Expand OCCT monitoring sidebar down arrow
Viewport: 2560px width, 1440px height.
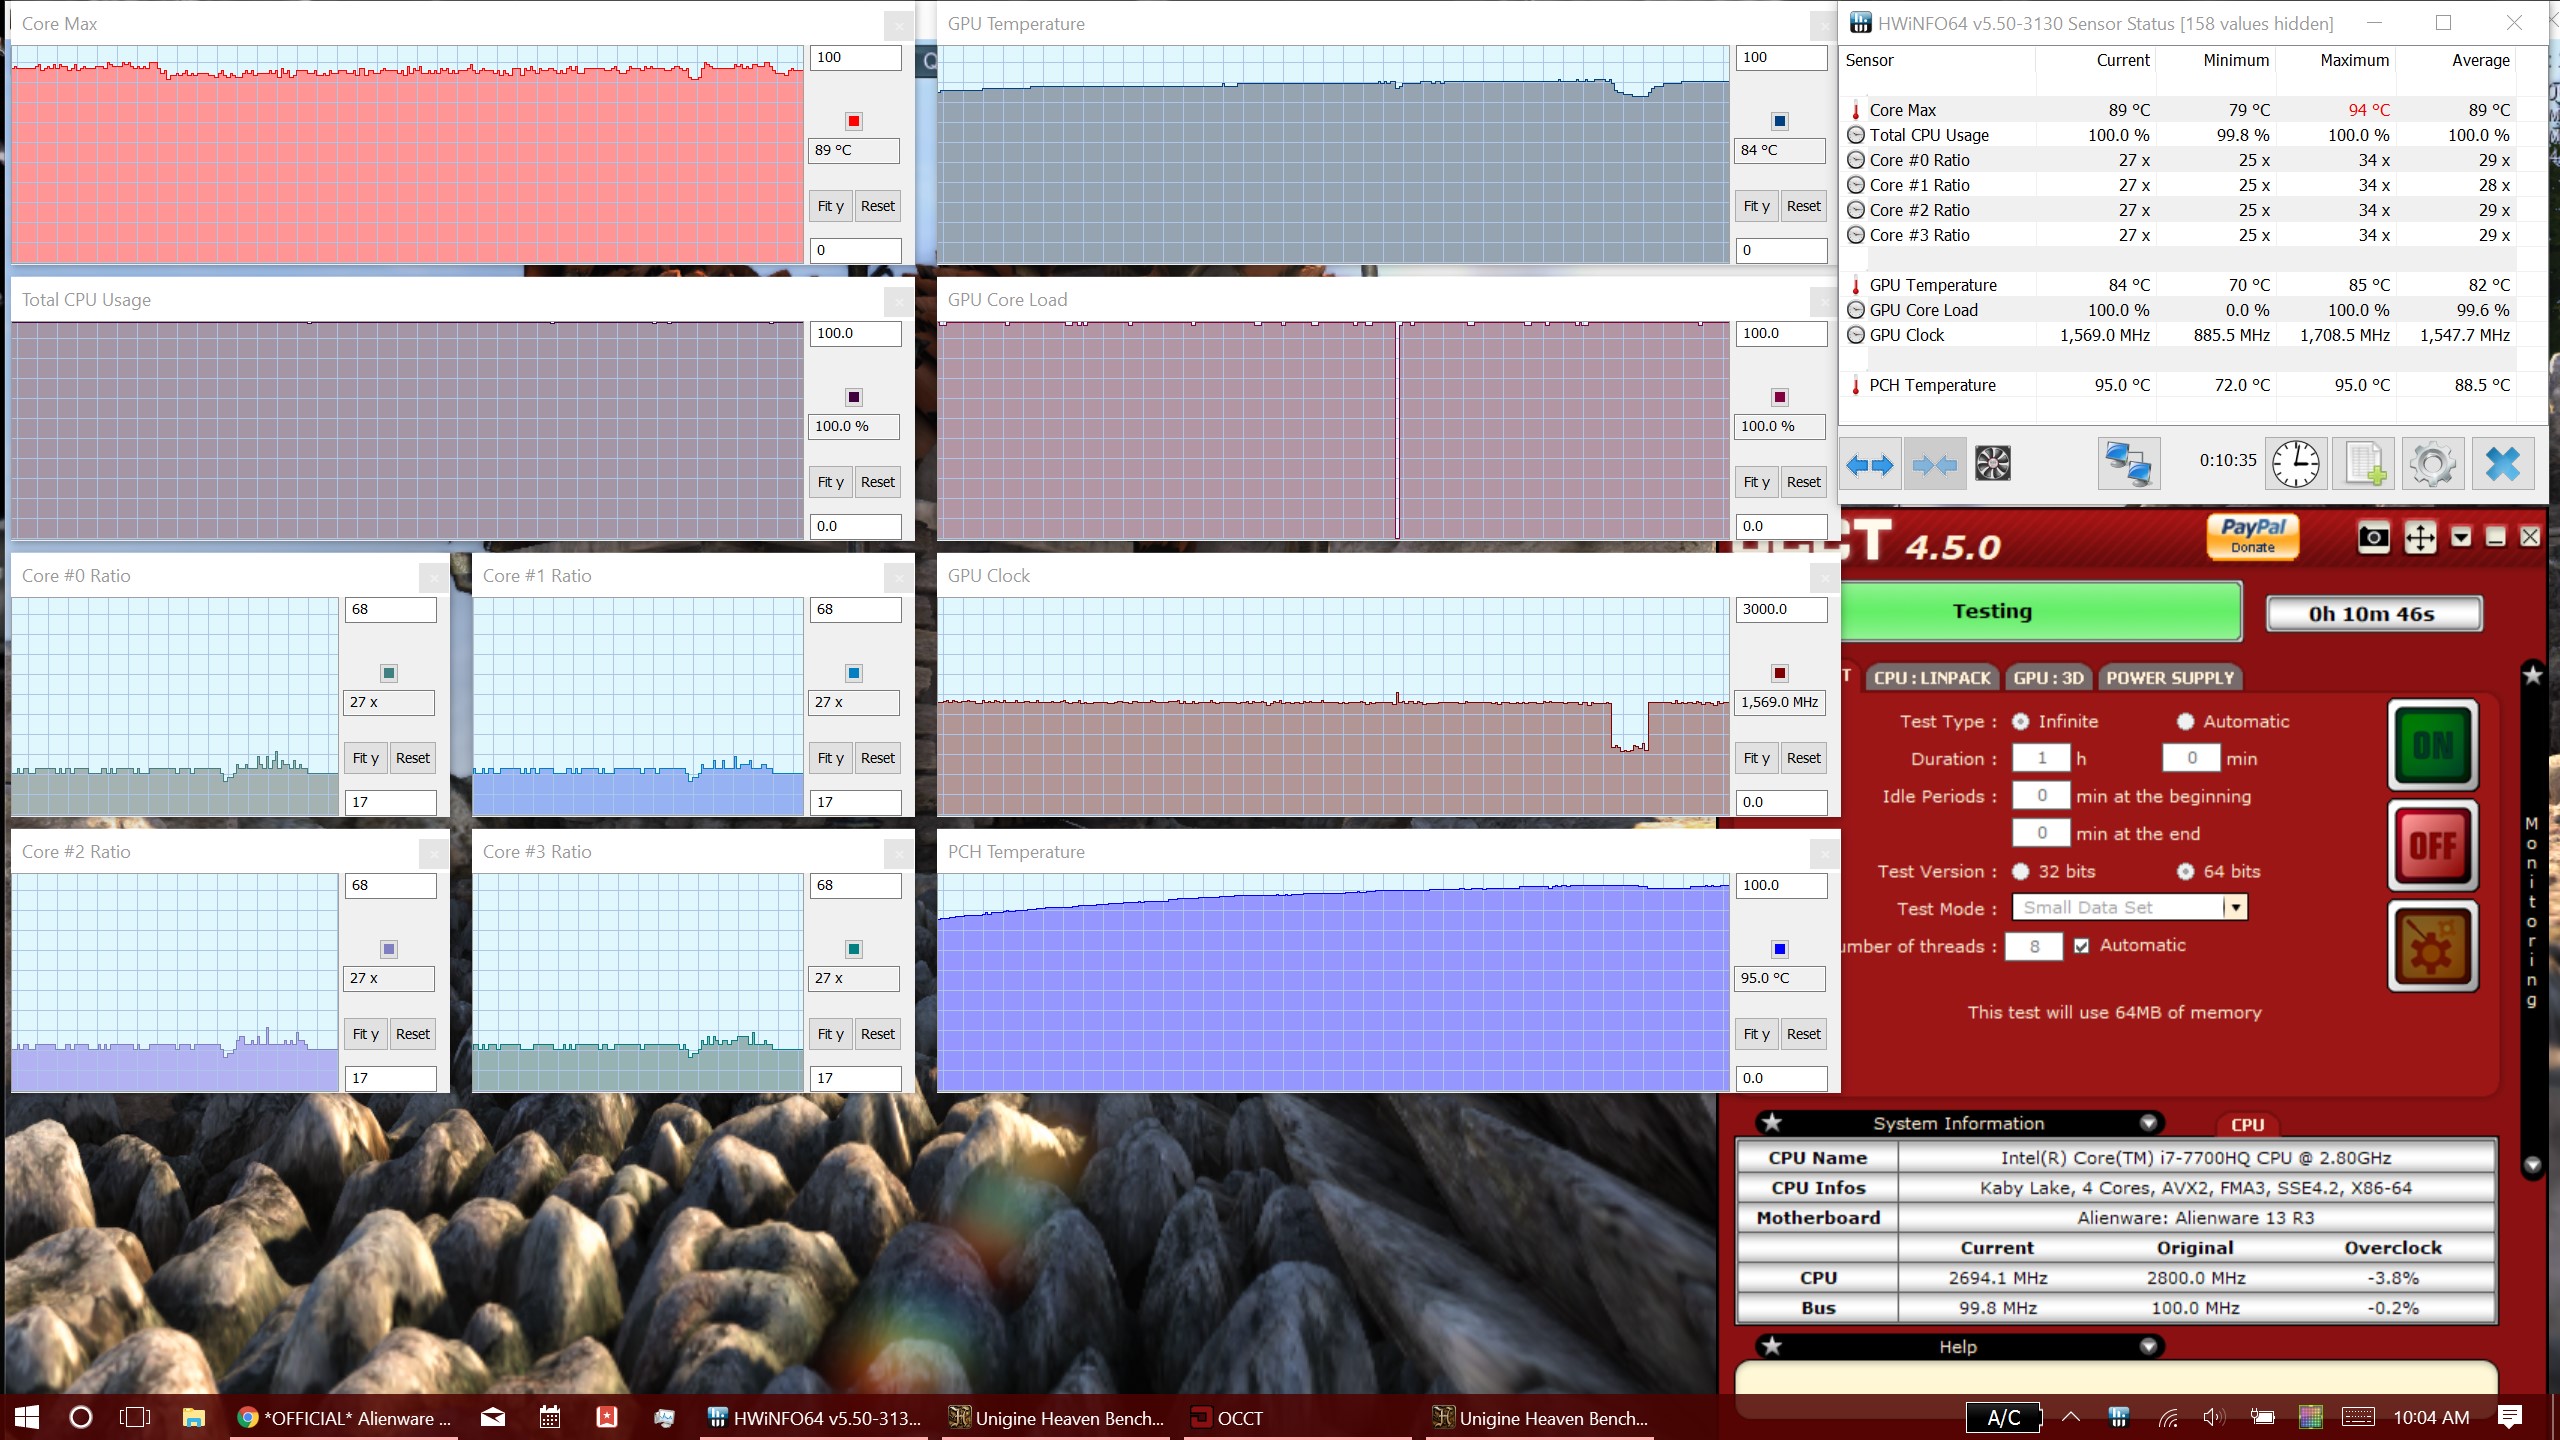[x=2532, y=1165]
